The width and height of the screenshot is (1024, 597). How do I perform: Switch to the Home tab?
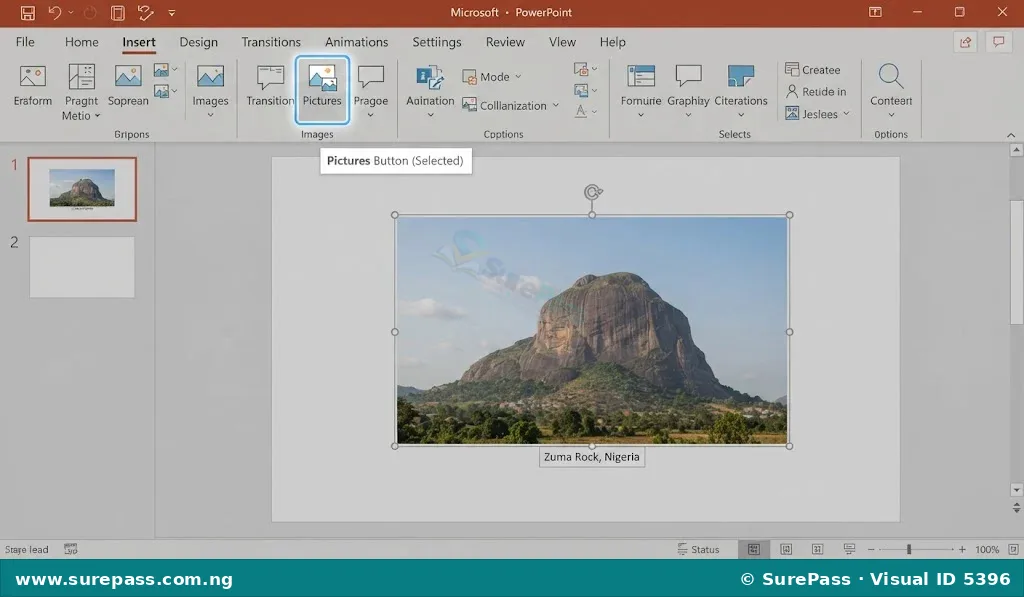[x=82, y=42]
